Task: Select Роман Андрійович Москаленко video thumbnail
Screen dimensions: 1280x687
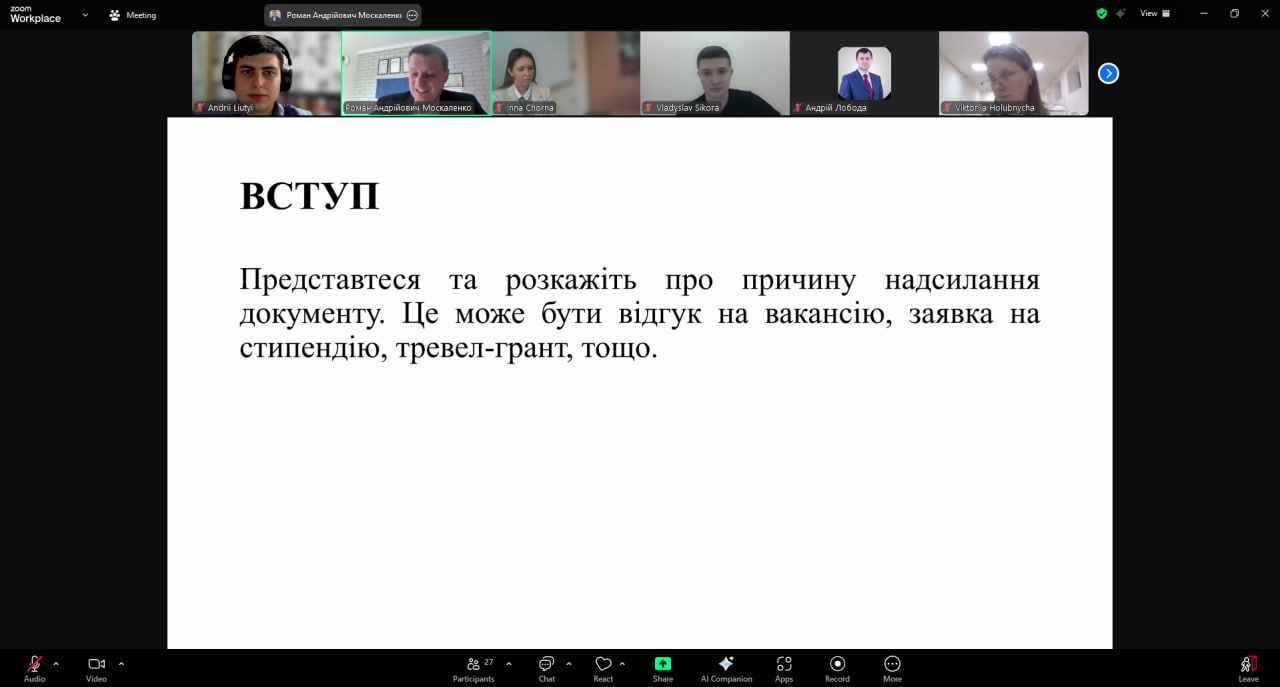Action: [416, 73]
